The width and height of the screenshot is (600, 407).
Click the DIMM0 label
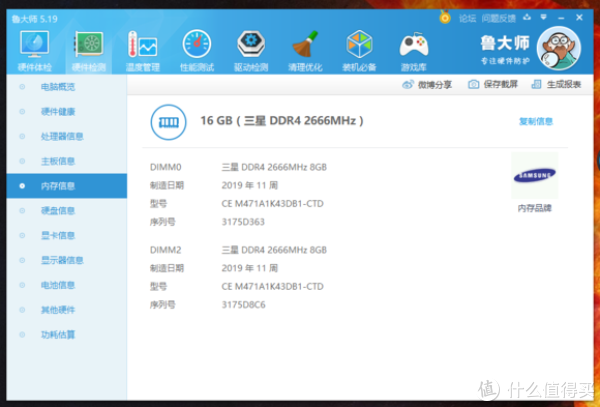[165, 167]
